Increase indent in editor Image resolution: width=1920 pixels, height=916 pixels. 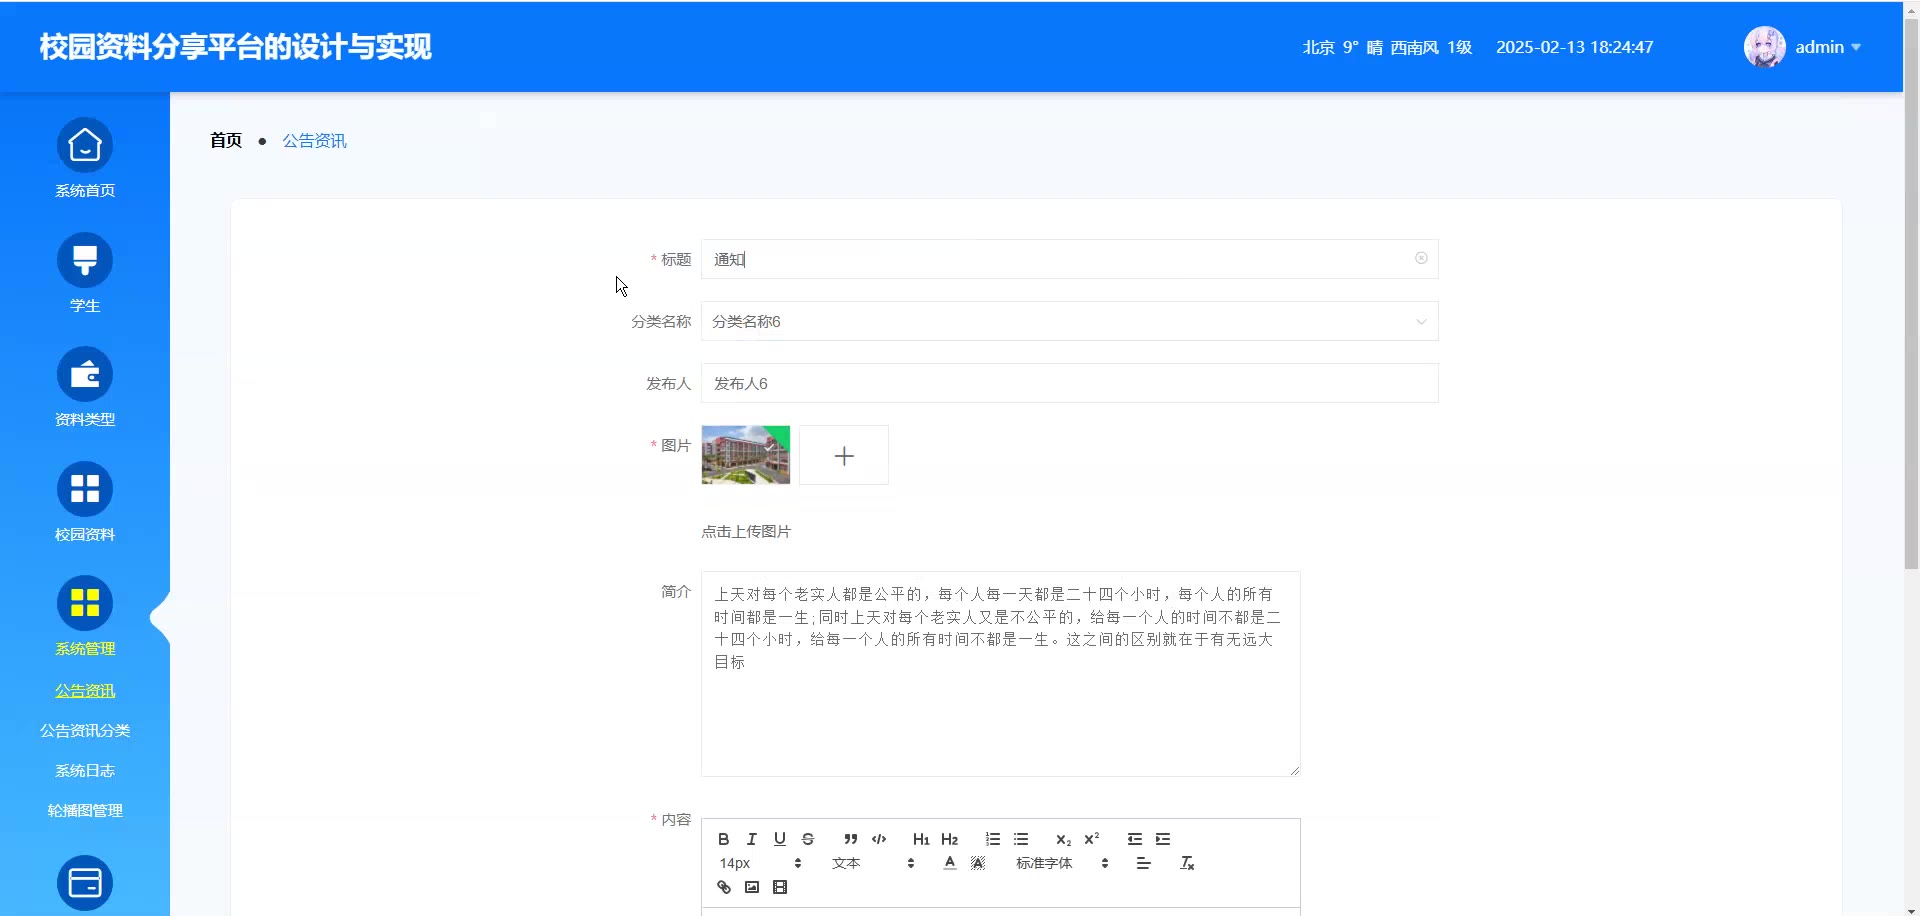[x=1163, y=839]
